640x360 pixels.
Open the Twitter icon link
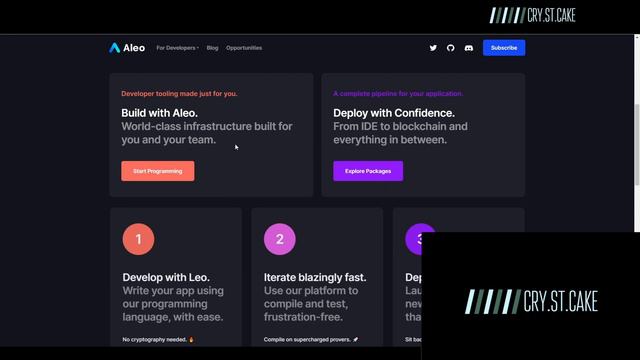433,48
